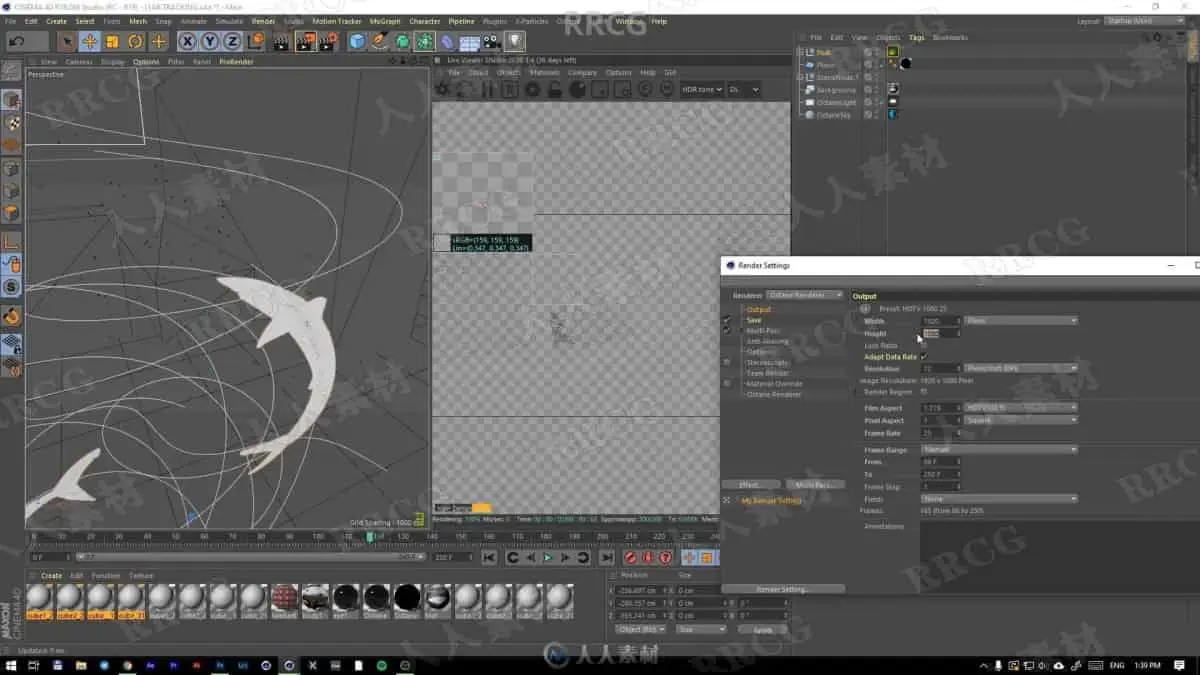Select the Rotate tool icon
The image size is (1200, 675).
(x=135, y=41)
